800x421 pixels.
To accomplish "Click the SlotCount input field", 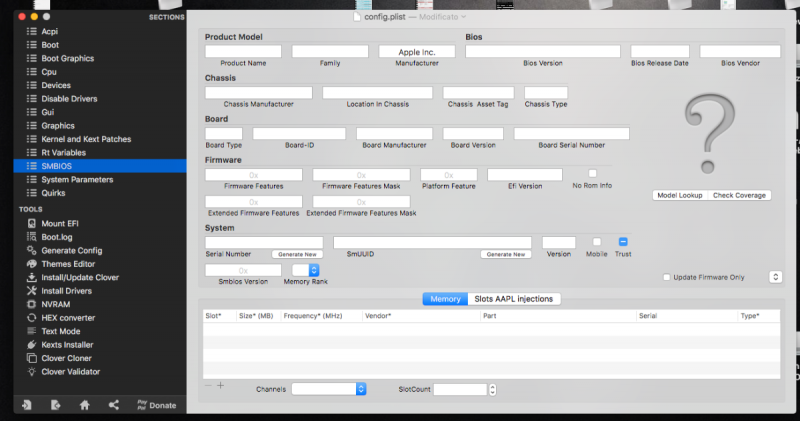I will [460, 389].
